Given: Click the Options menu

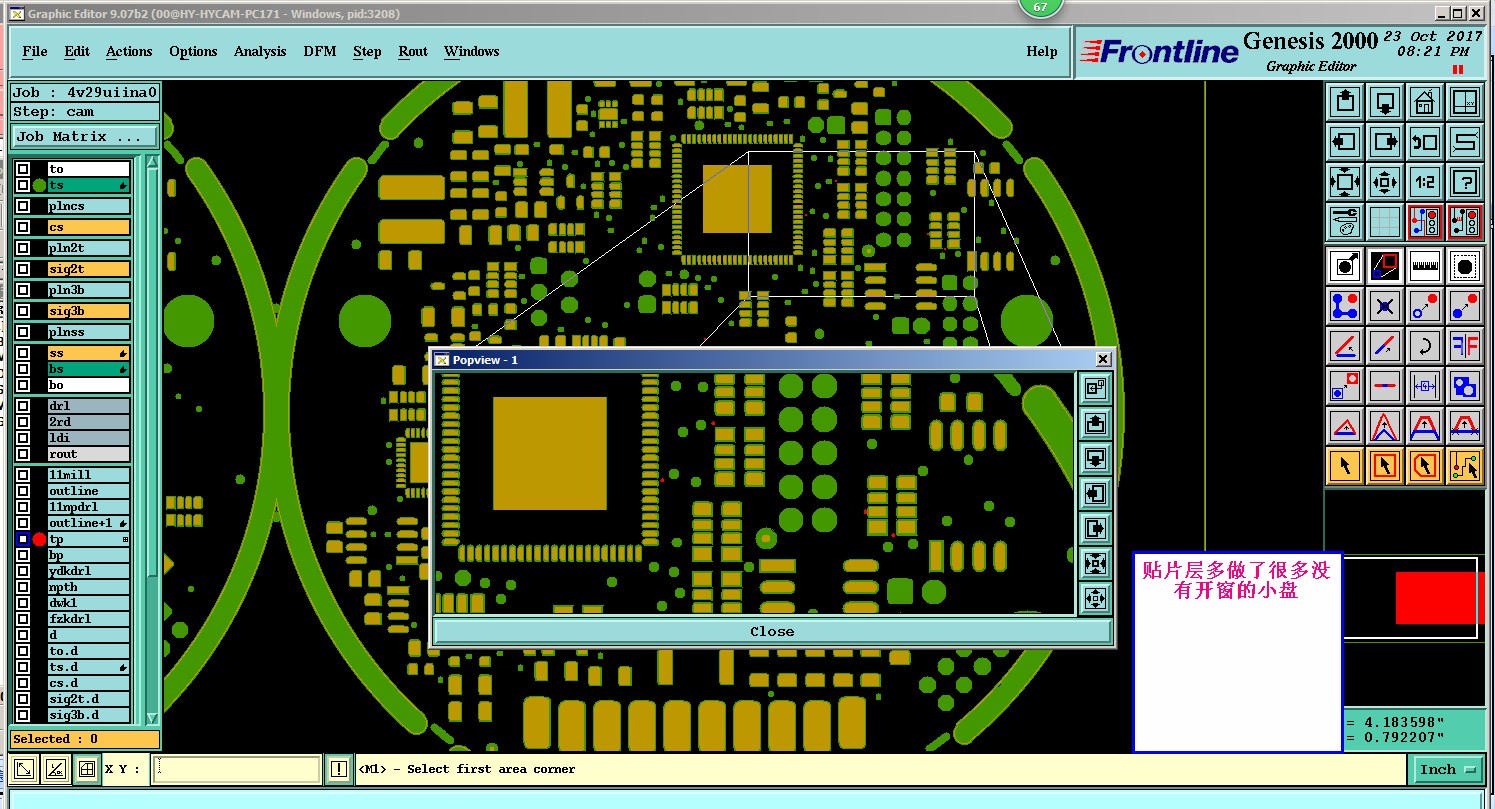Looking at the screenshot, I should pyautogui.click(x=193, y=51).
